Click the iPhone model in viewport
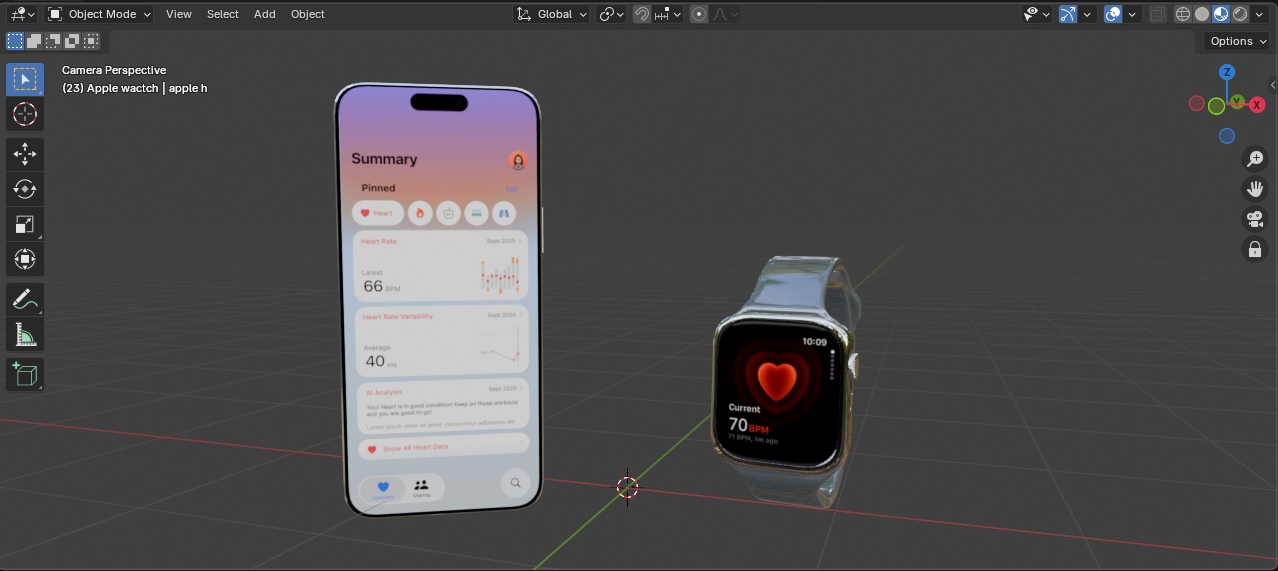This screenshot has height=571, width=1278. (x=440, y=300)
